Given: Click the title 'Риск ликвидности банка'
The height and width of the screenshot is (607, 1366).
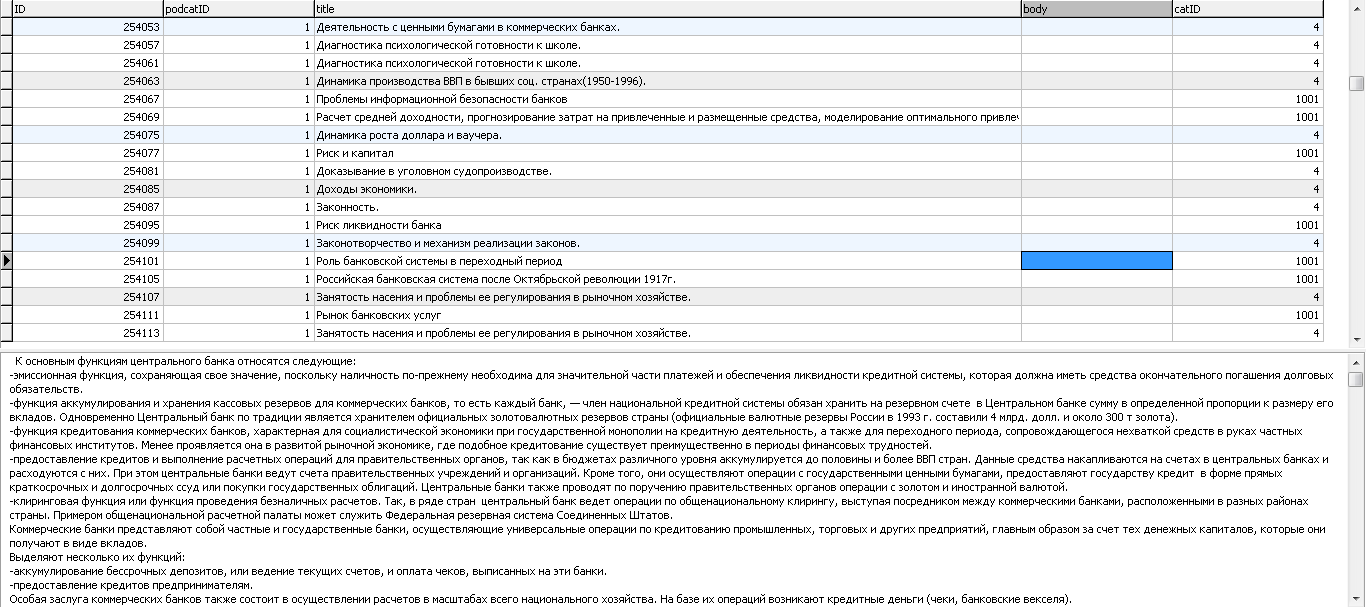Looking at the screenshot, I should click(378, 225).
